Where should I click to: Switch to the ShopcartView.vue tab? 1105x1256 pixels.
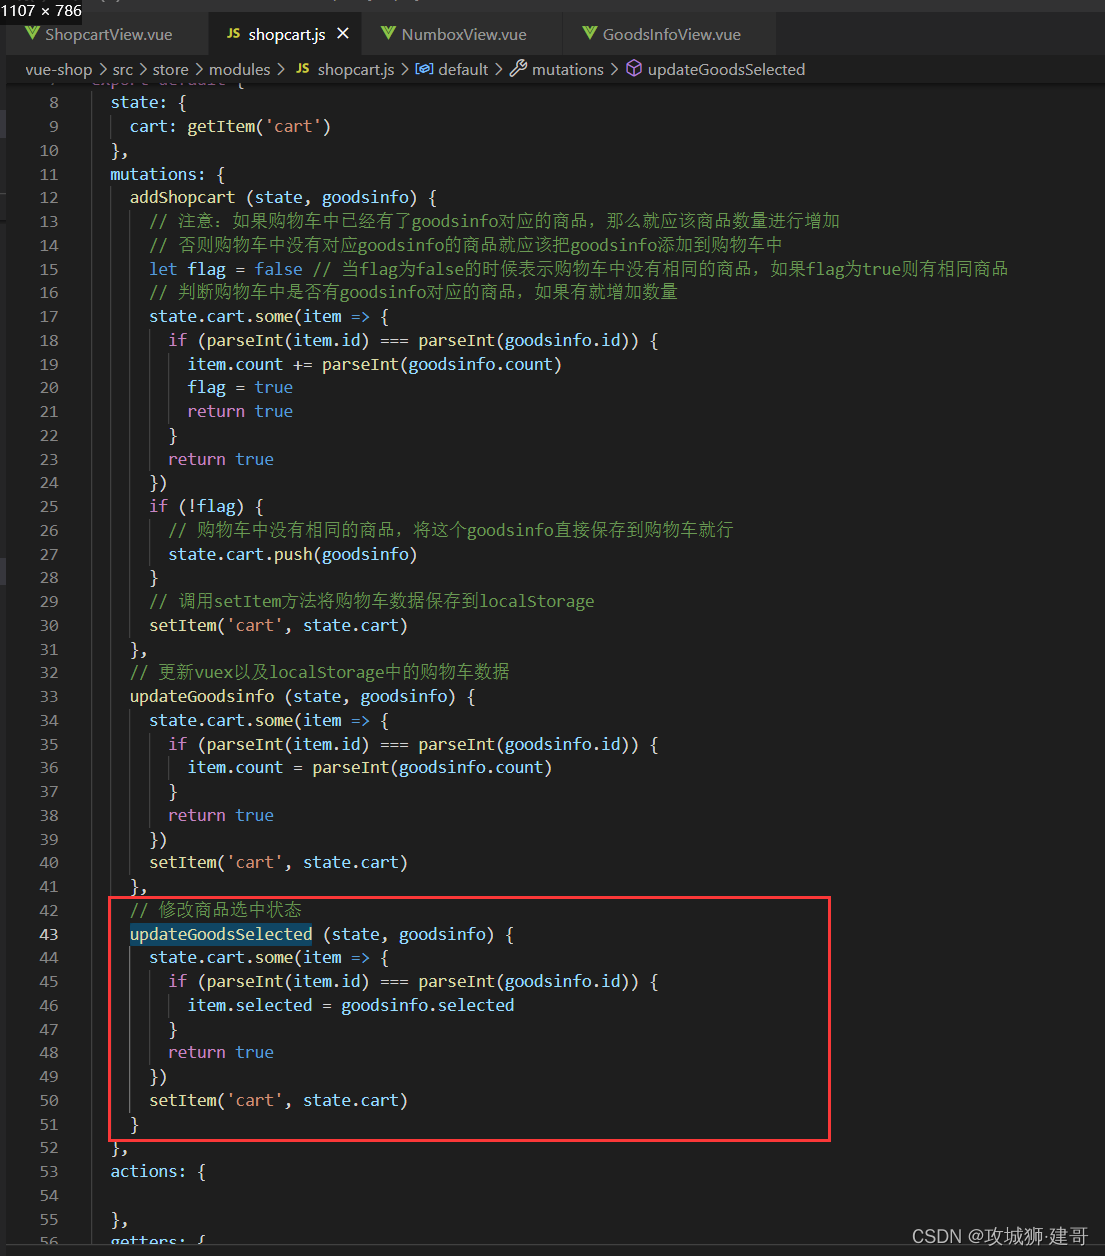point(108,34)
